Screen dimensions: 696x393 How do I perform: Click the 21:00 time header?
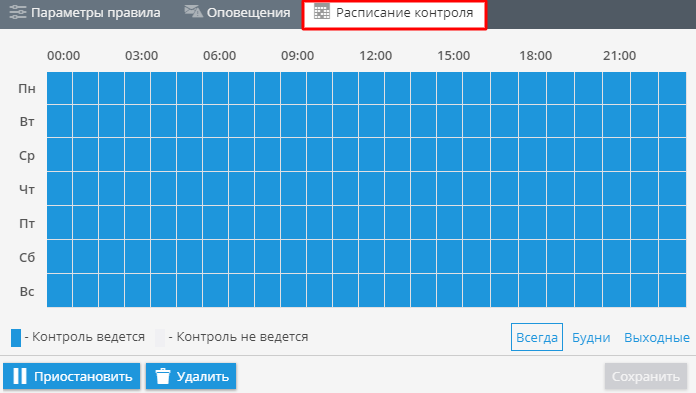point(619,56)
